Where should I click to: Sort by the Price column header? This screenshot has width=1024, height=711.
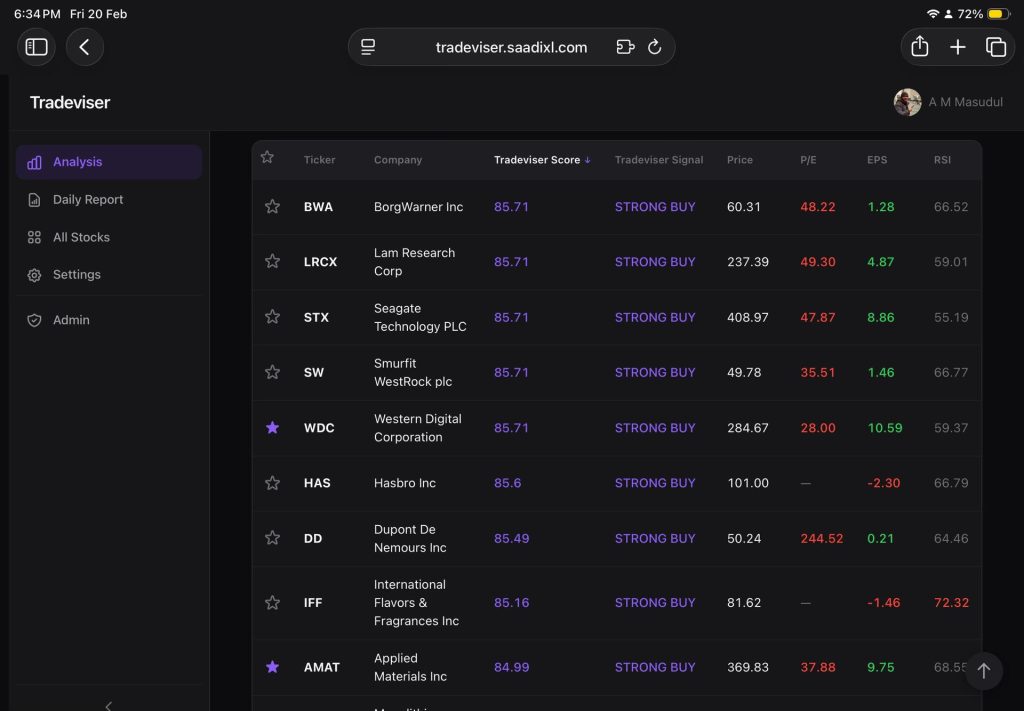740,160
